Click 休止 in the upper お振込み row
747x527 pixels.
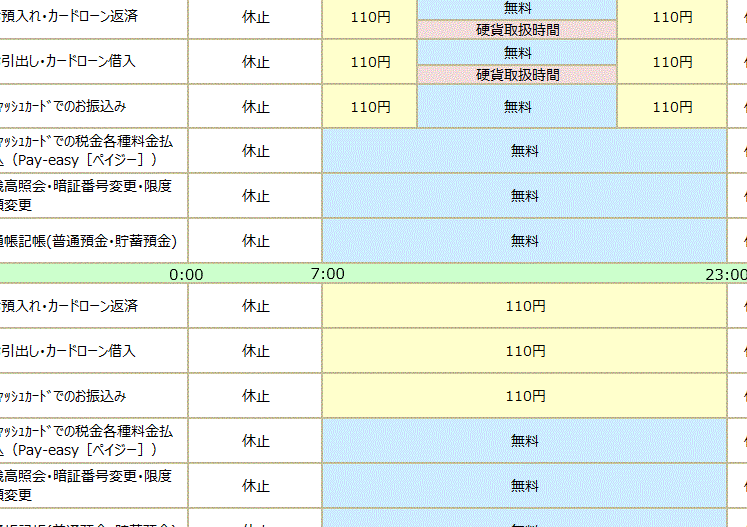(x=256, y=107)
